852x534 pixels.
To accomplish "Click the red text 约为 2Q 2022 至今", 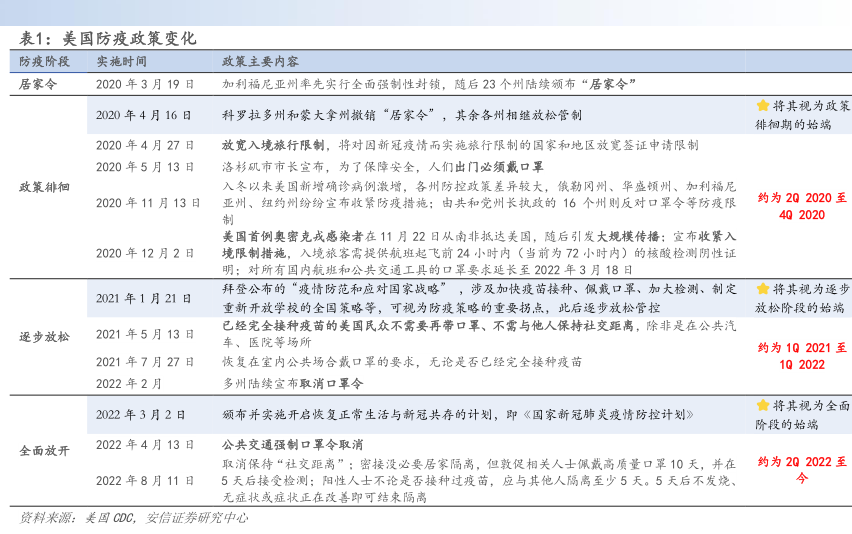I will click(802, 470).
